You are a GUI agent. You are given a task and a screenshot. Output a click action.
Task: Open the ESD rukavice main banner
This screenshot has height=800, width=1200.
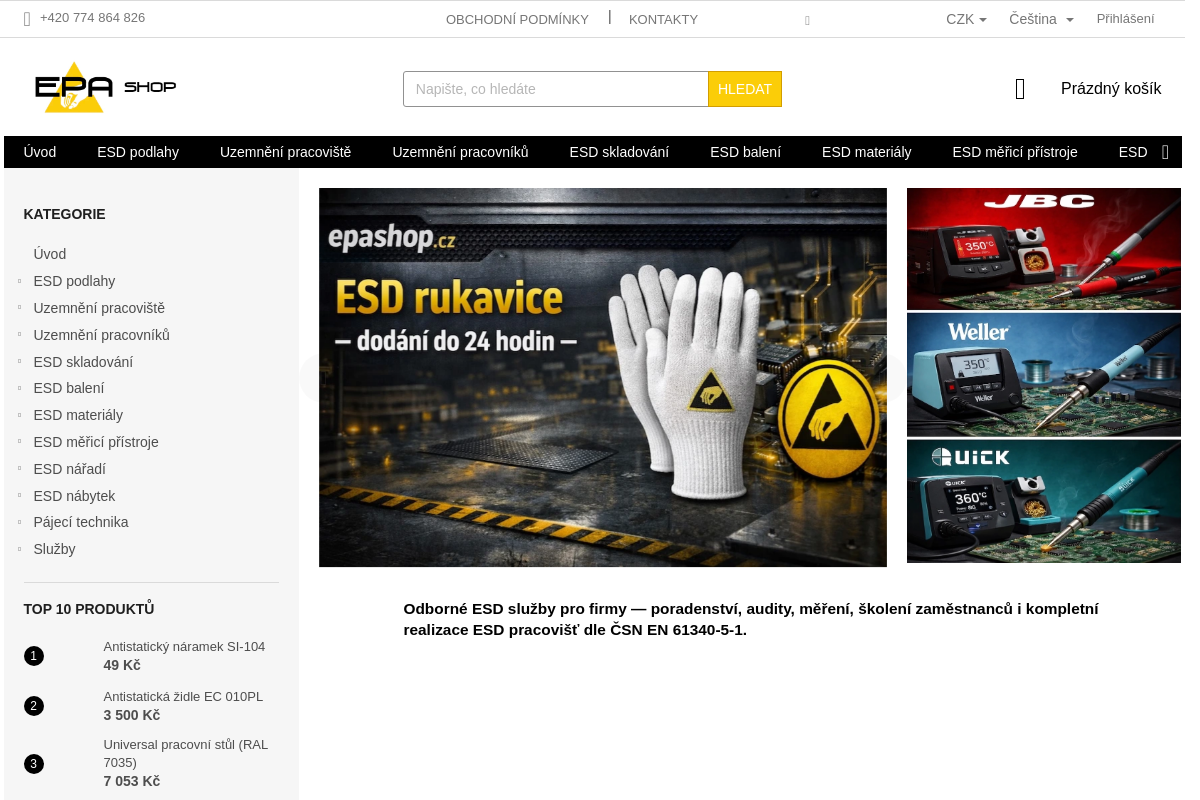pyautogui.click(x=603, y=378)
